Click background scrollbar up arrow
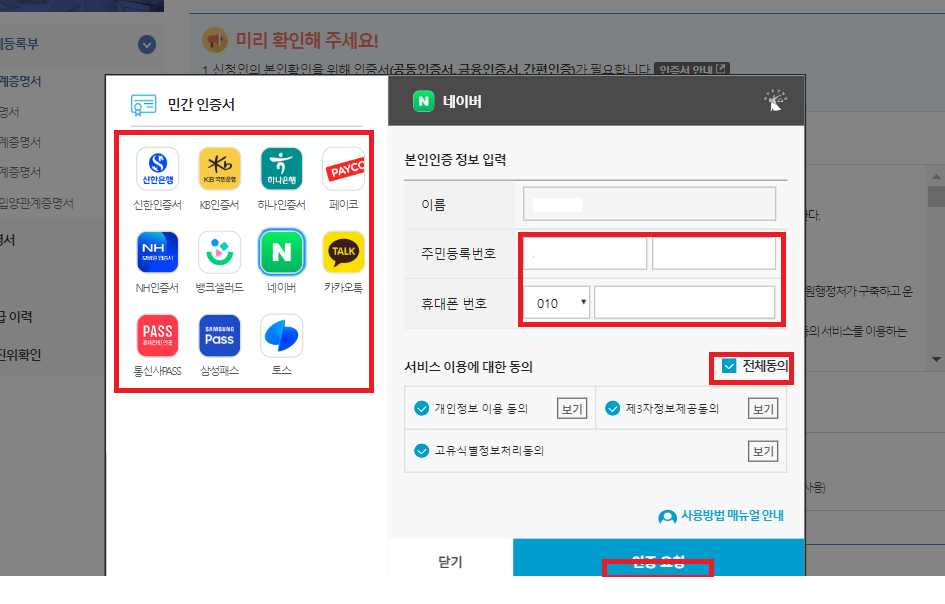This screenshot has height=604, width=945. click(x=936, y=177)
